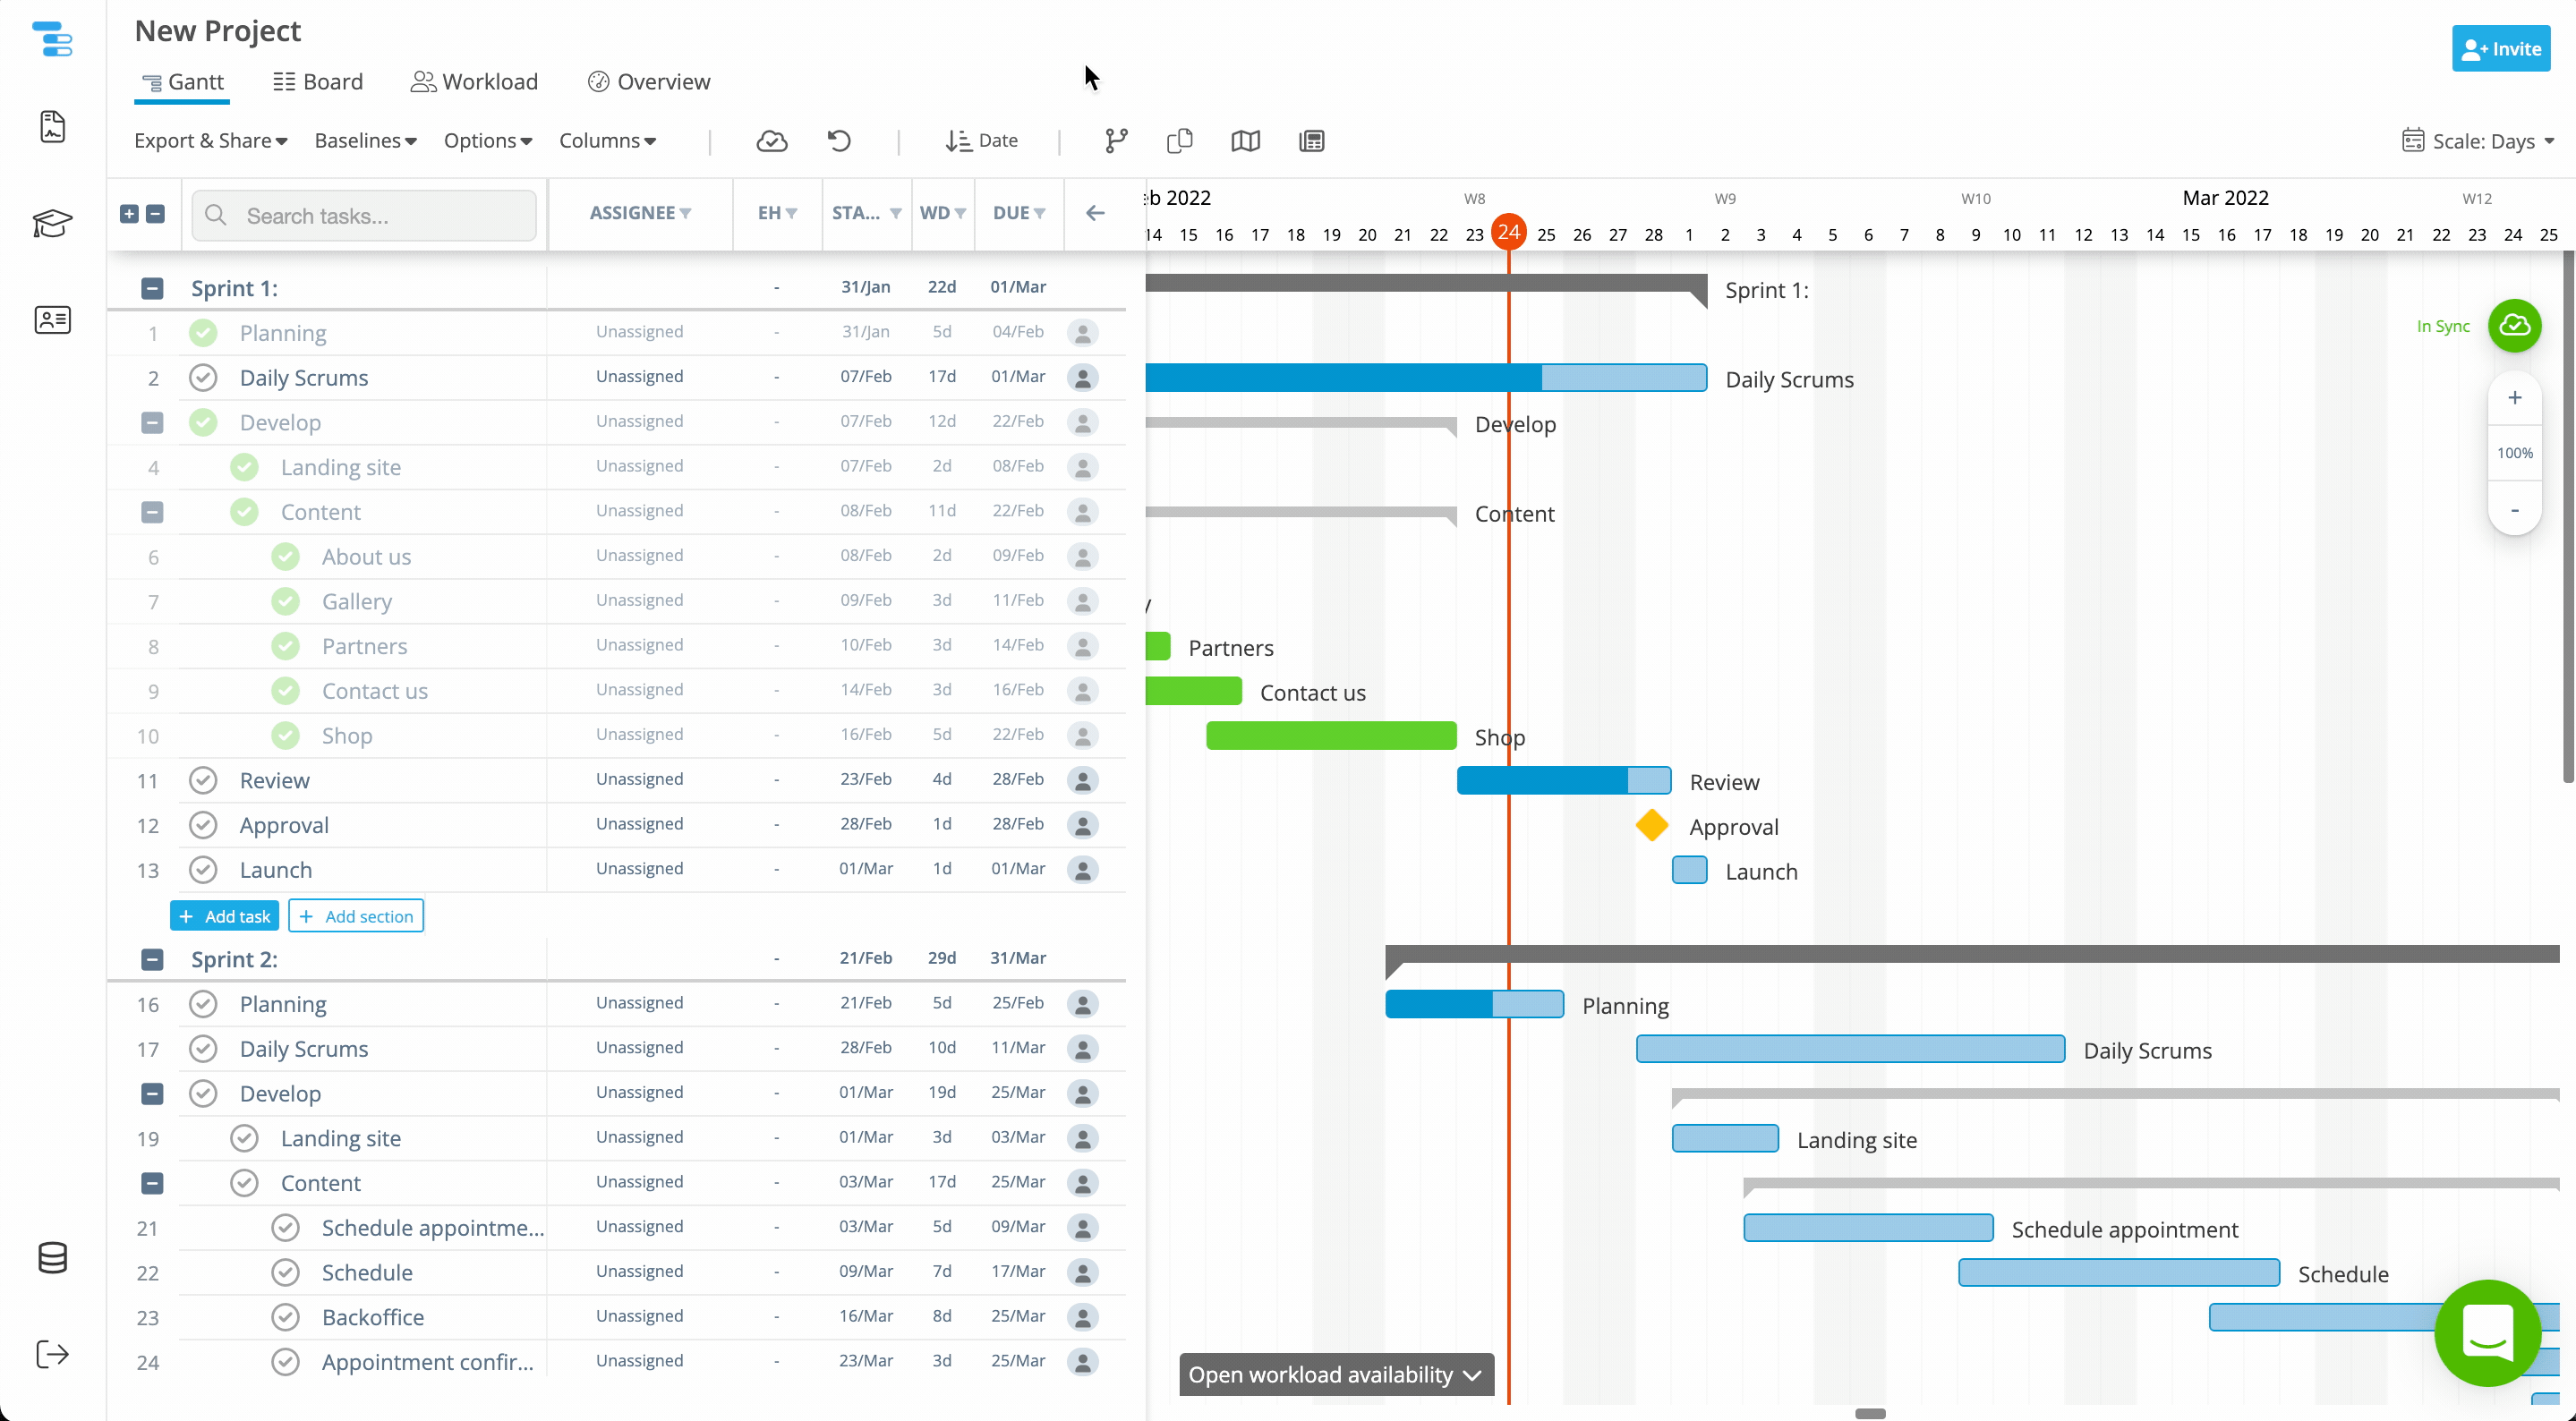2576x1421 pixels.
Task: Open the Scale: Days dropdown
Action: (x=2478, y=141)
